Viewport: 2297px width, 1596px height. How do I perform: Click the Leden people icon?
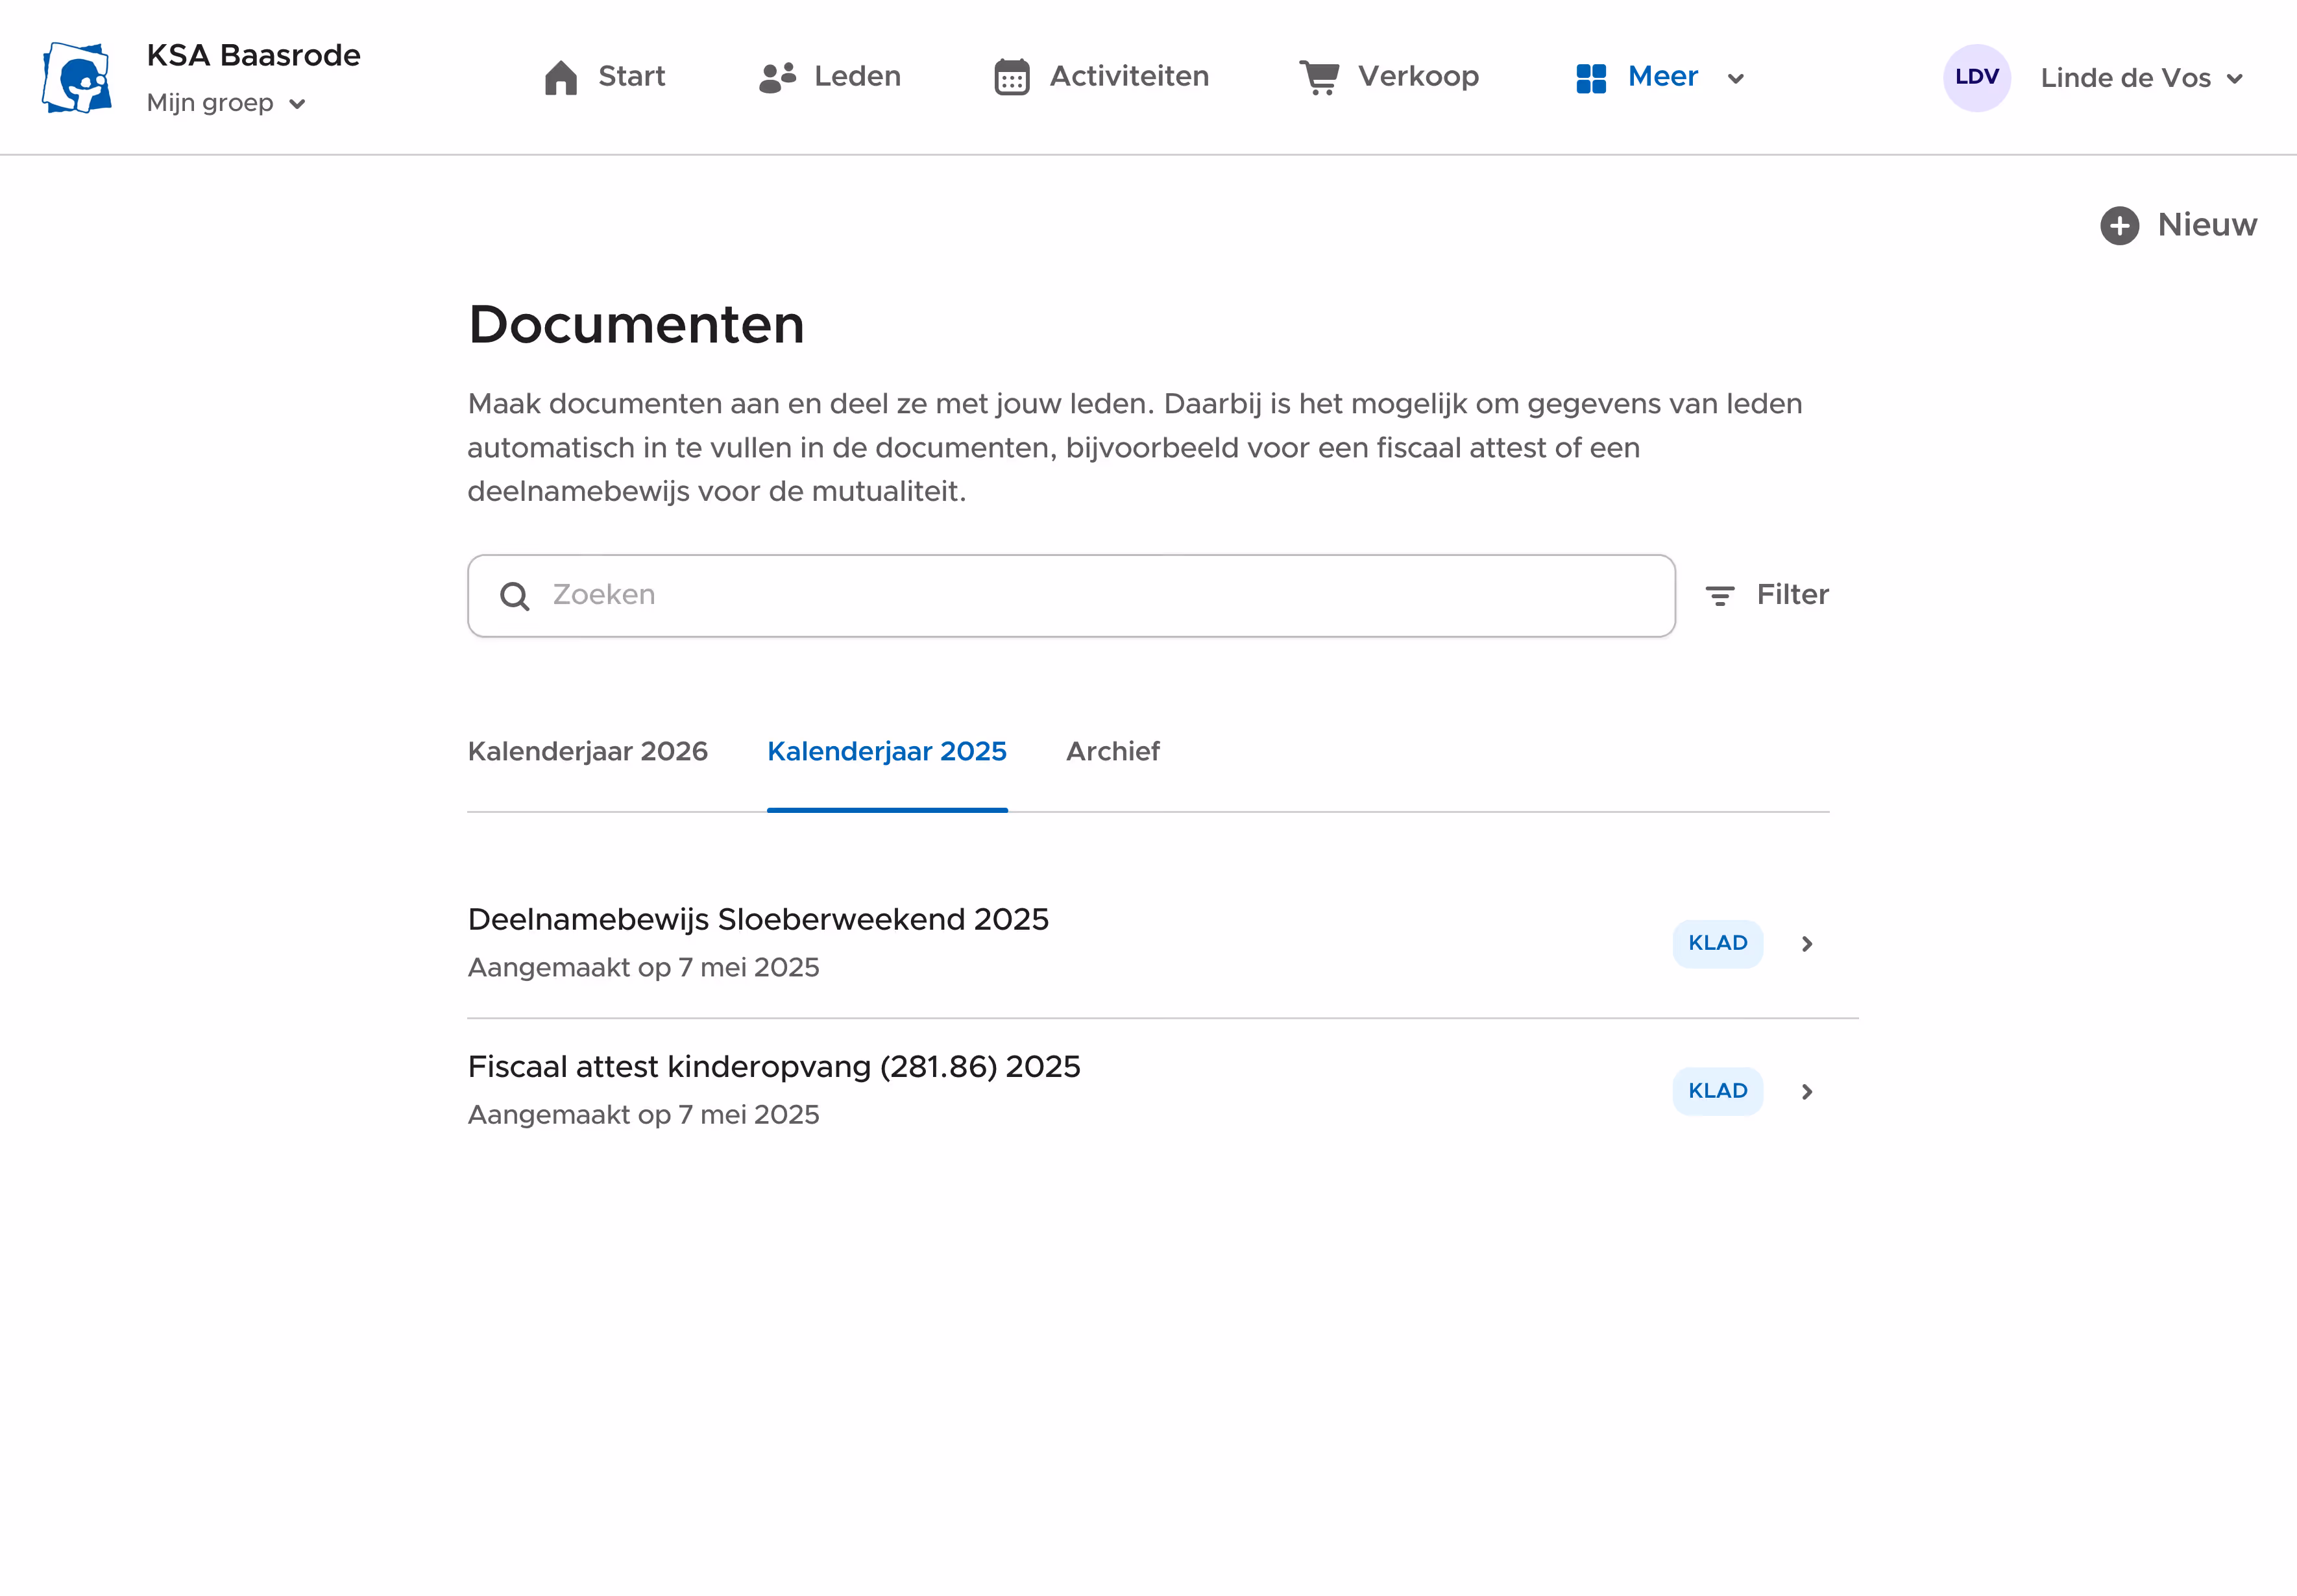(777, 77)
